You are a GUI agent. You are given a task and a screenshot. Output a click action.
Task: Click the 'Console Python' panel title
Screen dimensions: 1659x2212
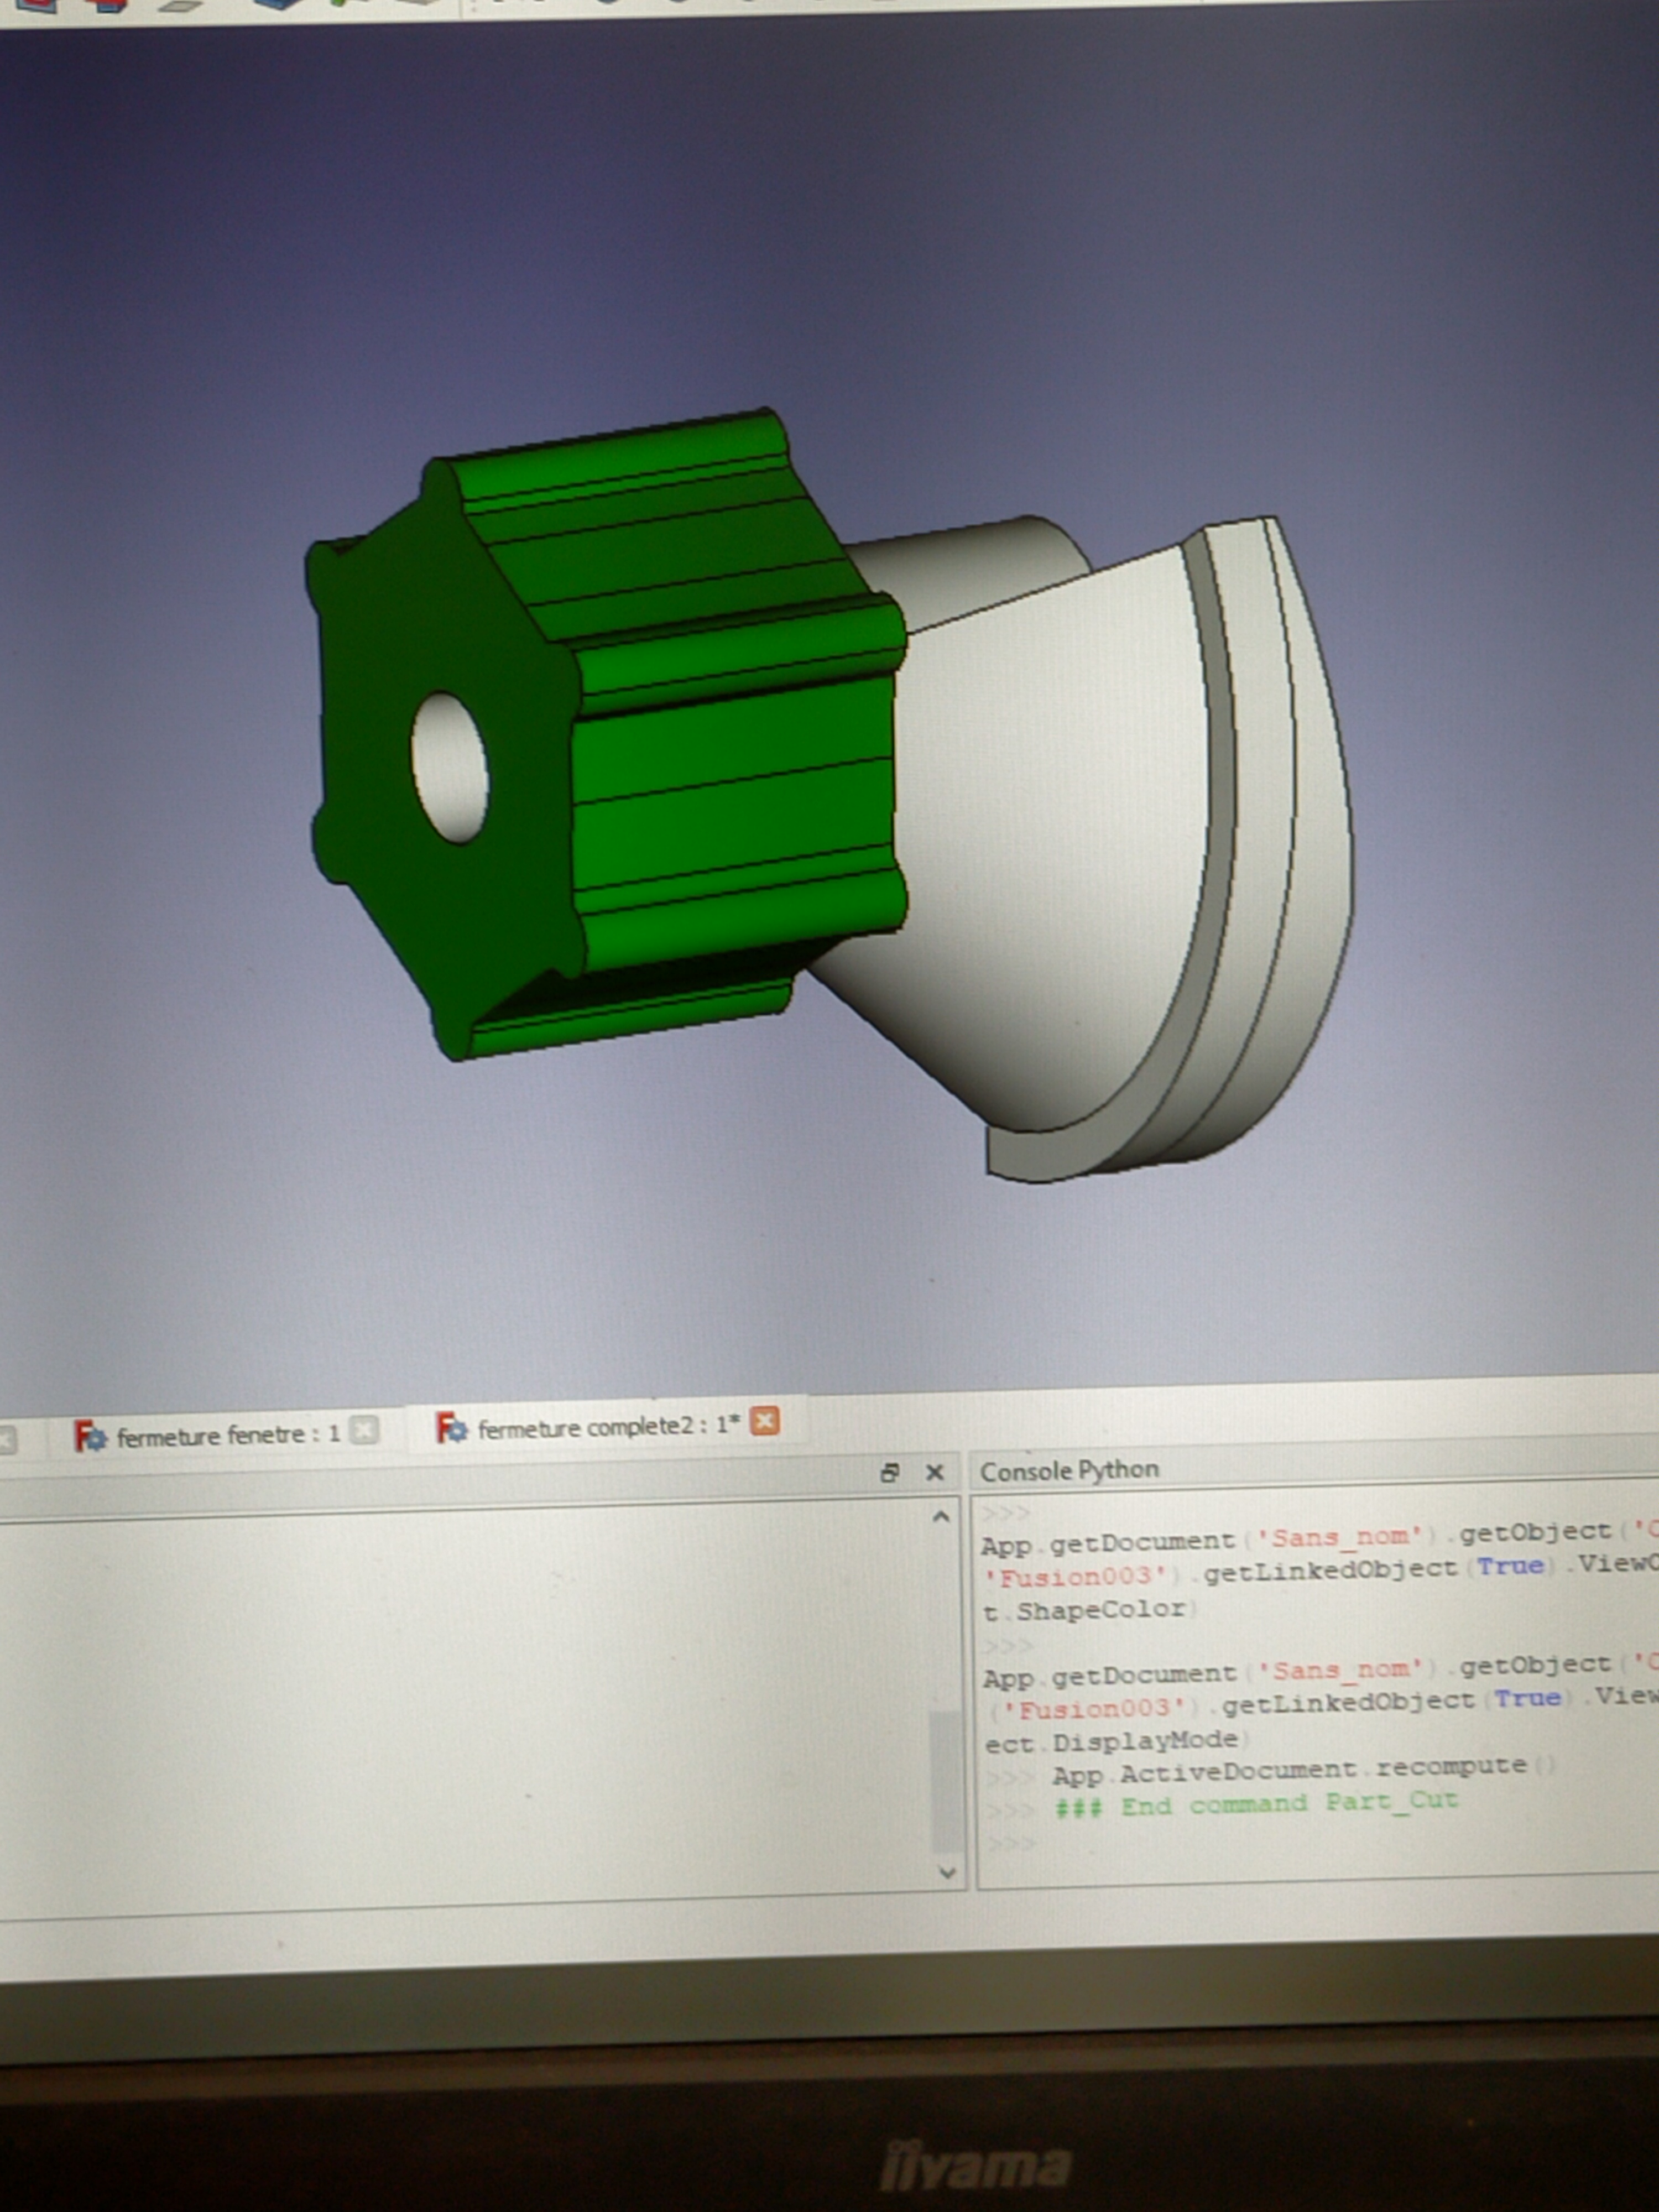(1069, 1470)
